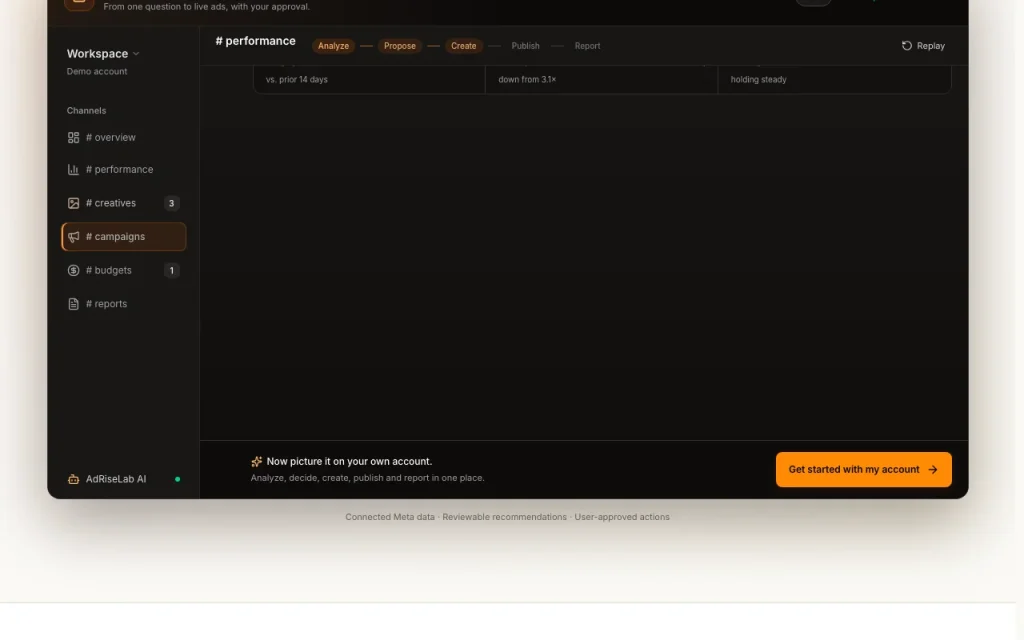The width and height of the screenshot is (1024, 640).
Task: Click 'Connected Meta data' footer text
Action: point(390,517)
